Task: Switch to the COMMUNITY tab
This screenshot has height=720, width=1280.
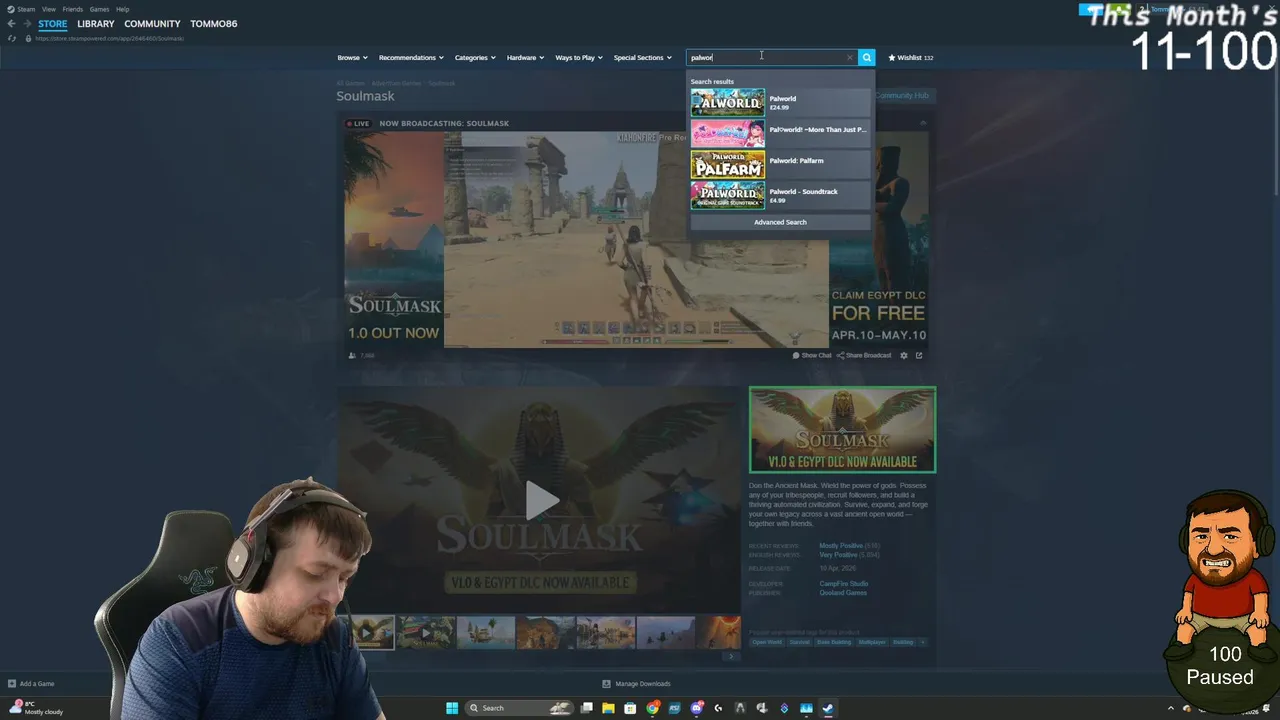Action: coord(152,24)
